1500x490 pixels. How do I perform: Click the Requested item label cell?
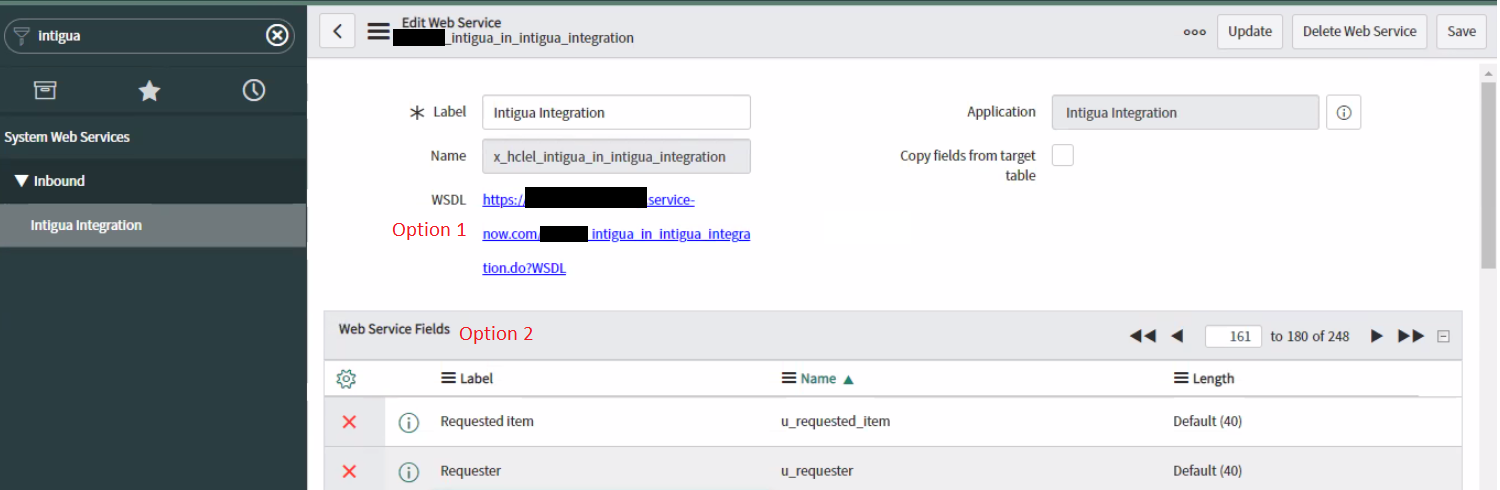click(x=487, y=421)
